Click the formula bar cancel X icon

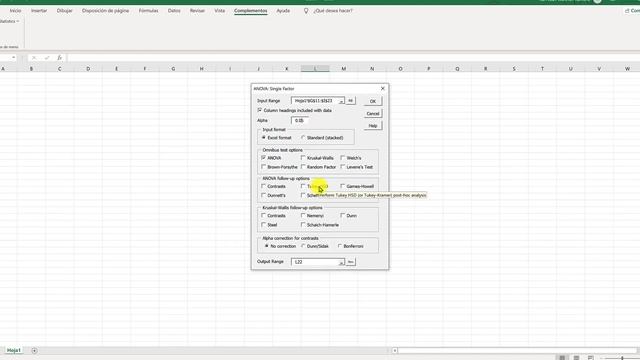point(34,58)
